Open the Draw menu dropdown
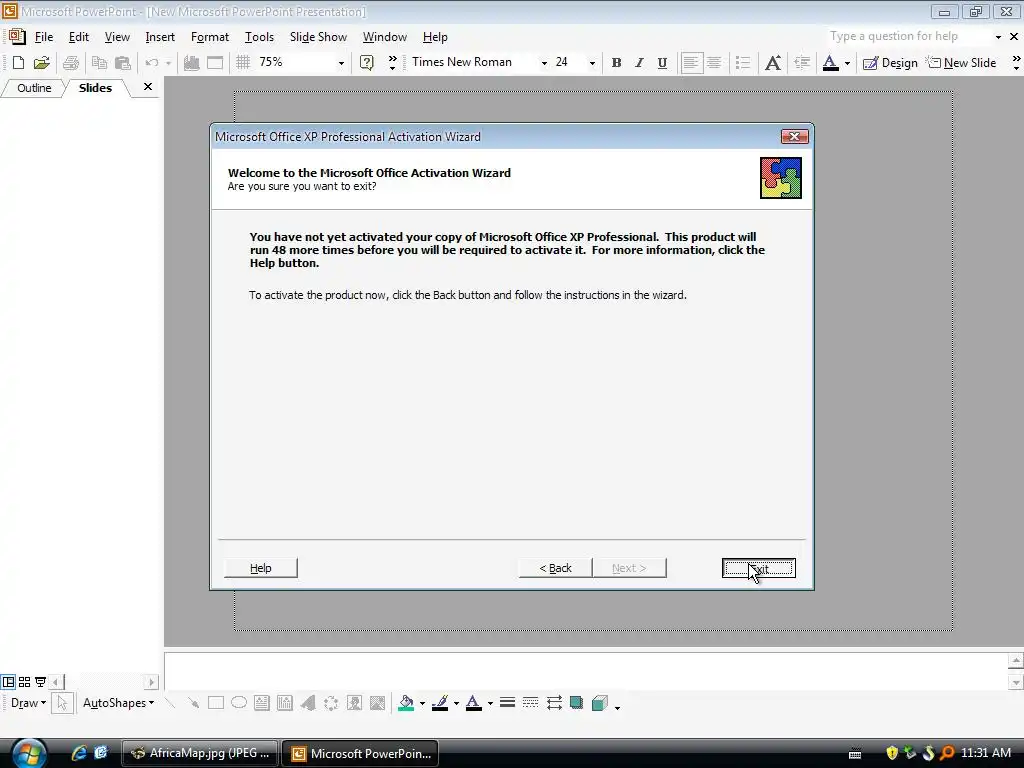 pos(28,703)
